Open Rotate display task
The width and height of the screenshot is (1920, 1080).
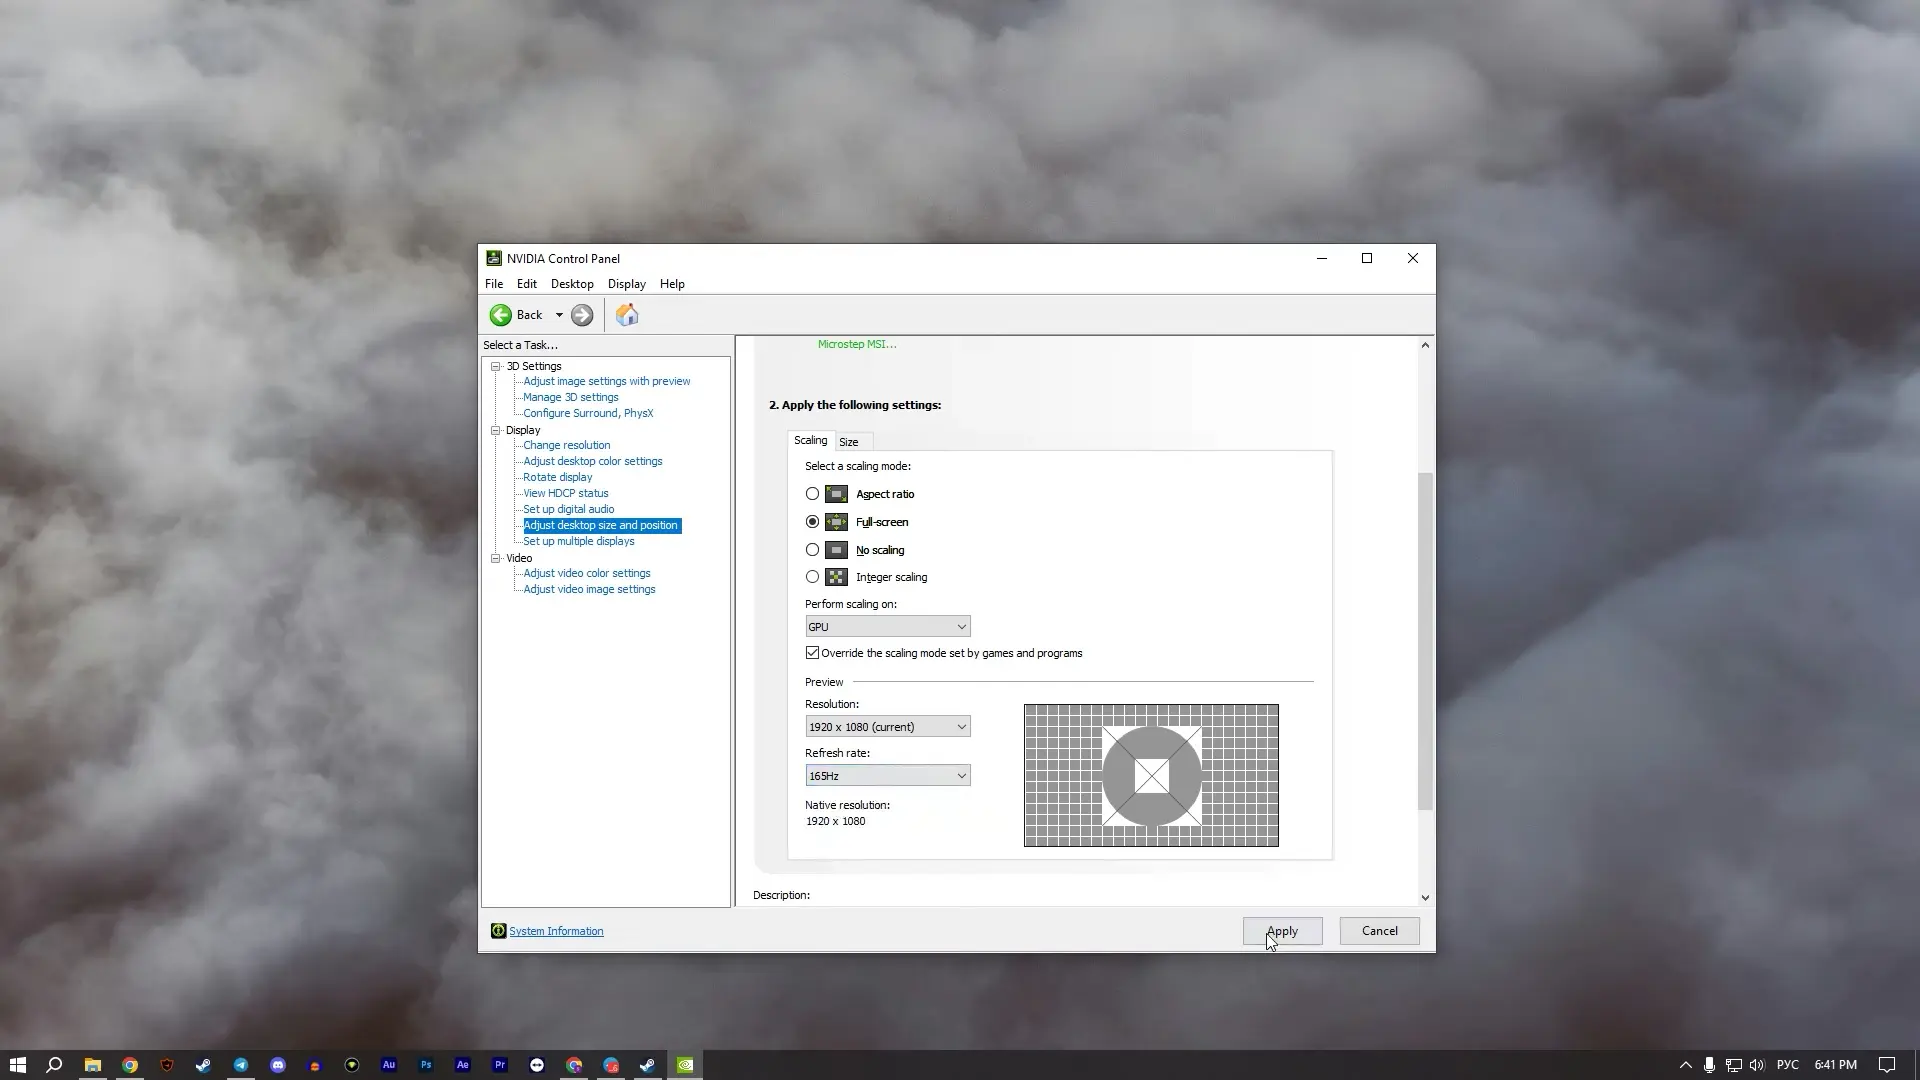pyautogui.click(x=558, y=477)
